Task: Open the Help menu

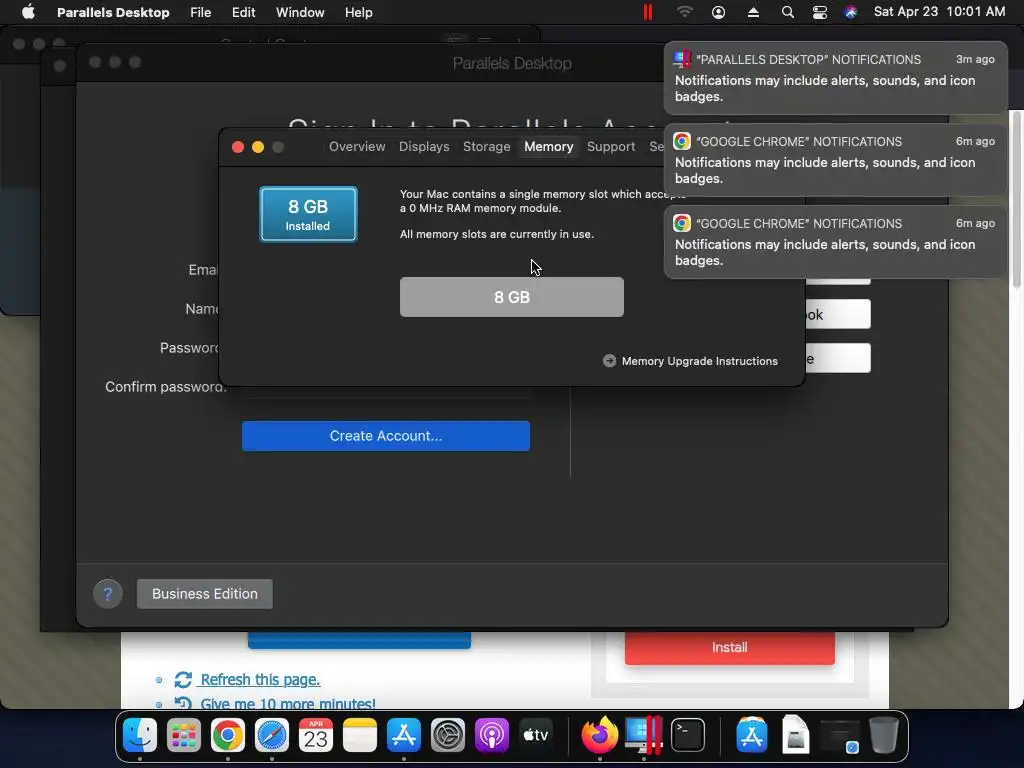Action: 359,12
